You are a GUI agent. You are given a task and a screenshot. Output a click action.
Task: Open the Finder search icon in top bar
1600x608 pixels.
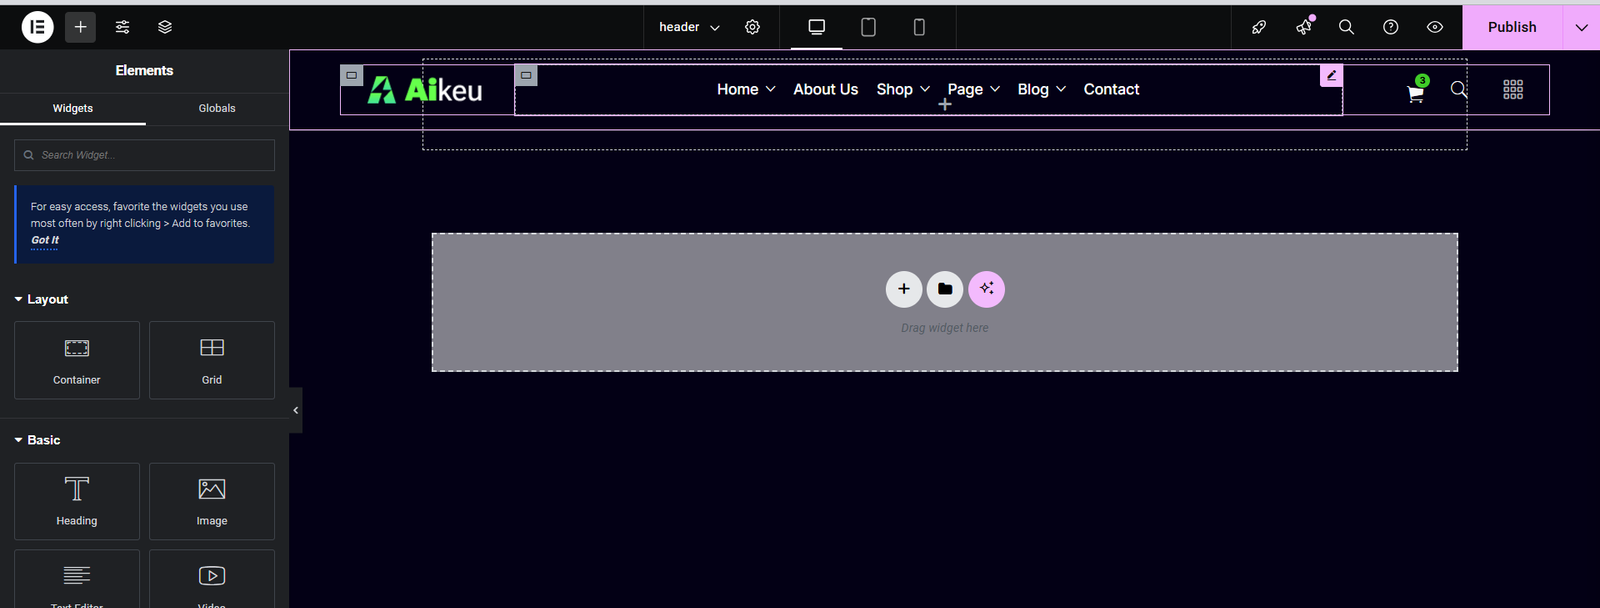(x=1346, y=27)
